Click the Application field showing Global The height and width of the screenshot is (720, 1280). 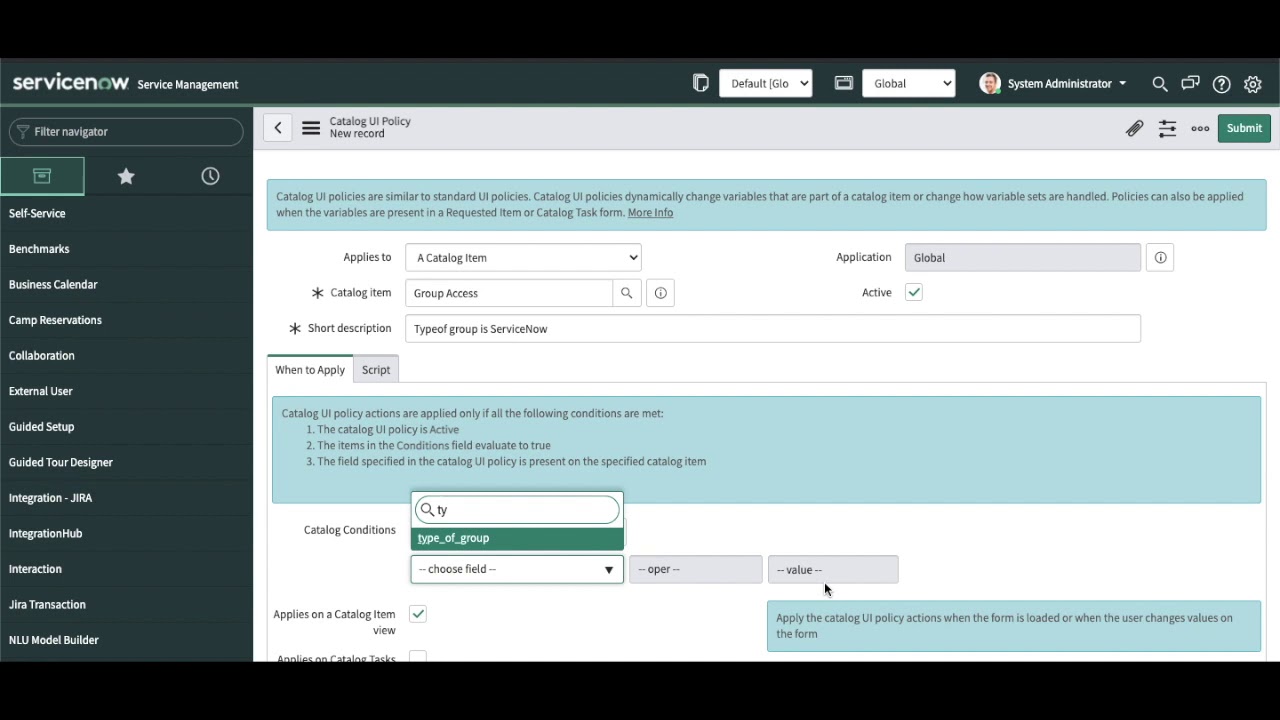click(1023, 258)
